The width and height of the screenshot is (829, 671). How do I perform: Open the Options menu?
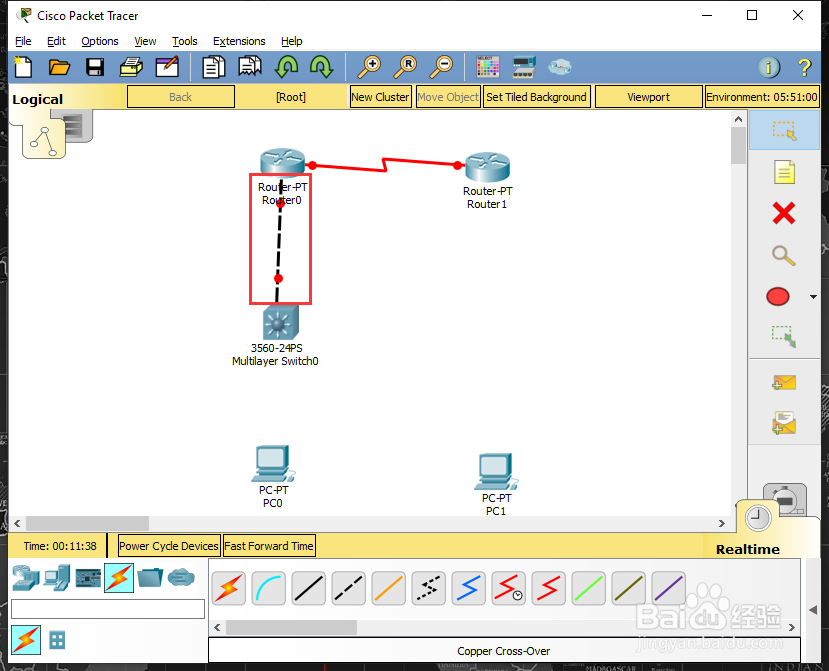[99, 41]
